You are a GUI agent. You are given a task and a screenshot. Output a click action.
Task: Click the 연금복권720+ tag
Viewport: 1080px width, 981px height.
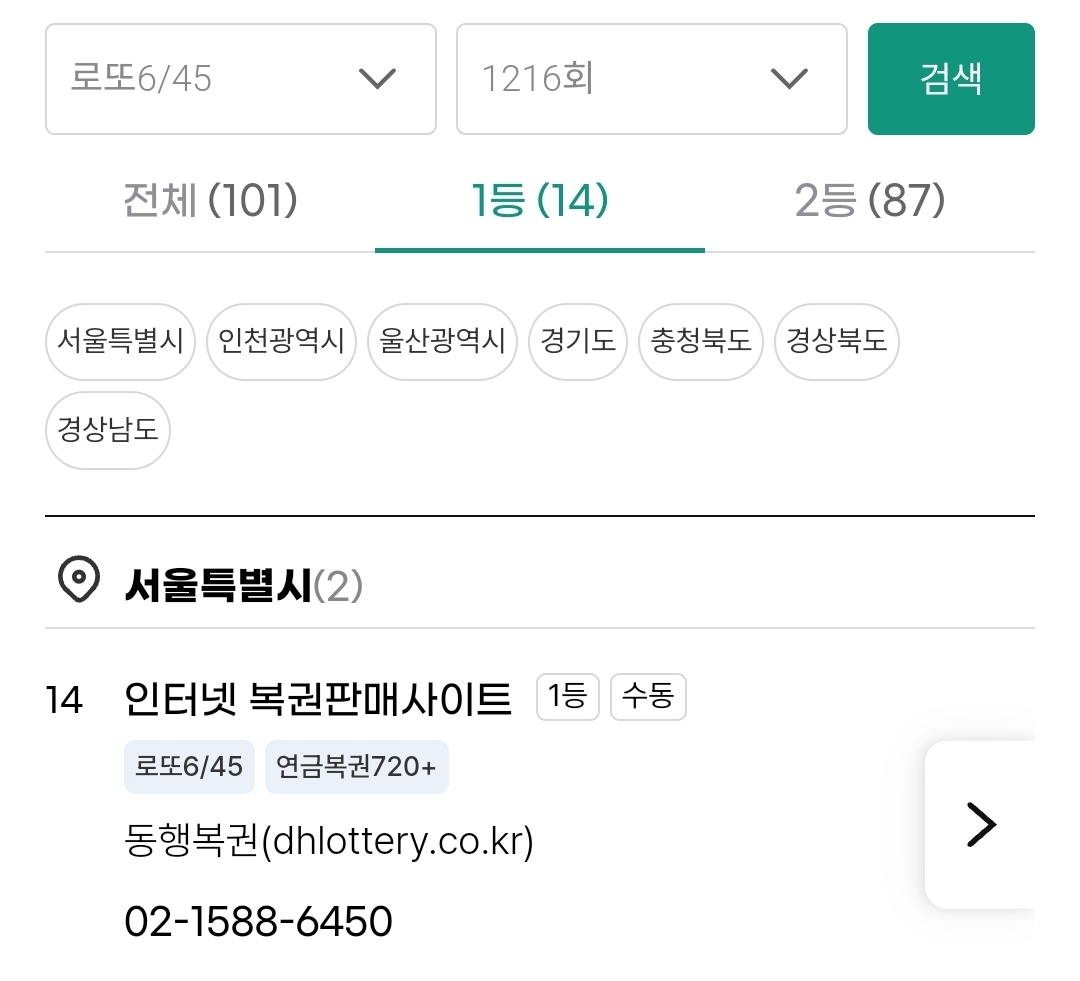[x=356, y=767]
